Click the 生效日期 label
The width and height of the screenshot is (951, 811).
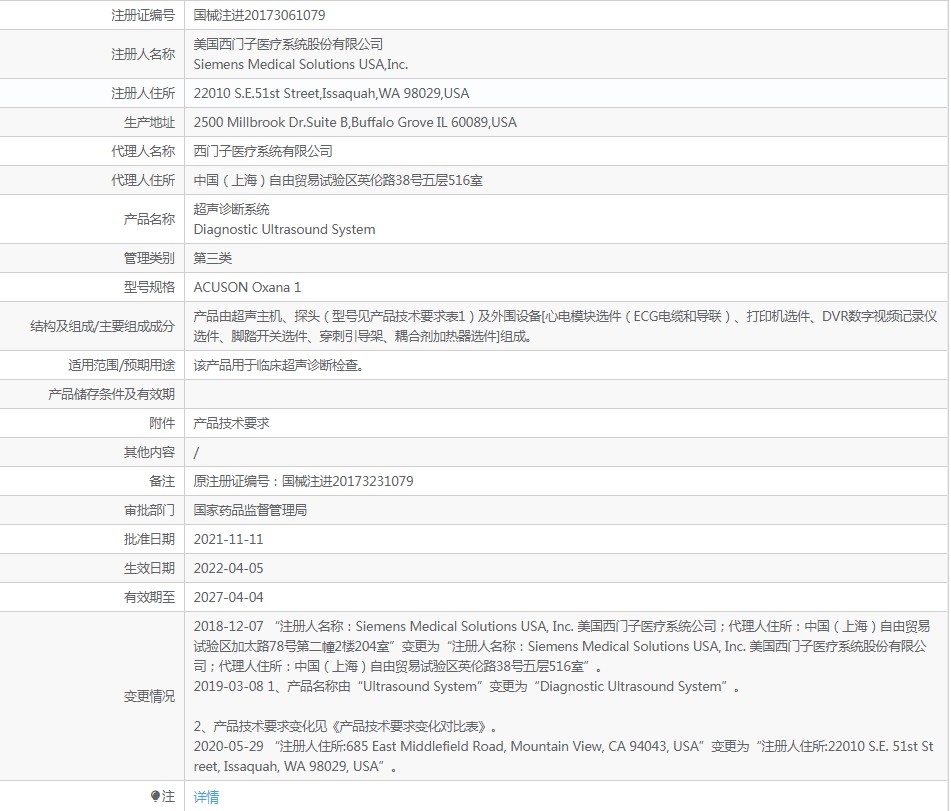point(149,568)
